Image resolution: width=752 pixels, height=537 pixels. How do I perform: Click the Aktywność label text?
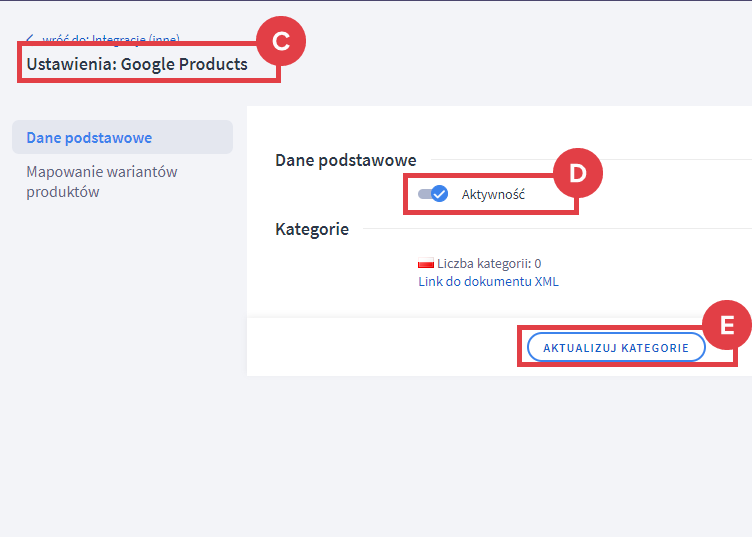coord(493,195)
